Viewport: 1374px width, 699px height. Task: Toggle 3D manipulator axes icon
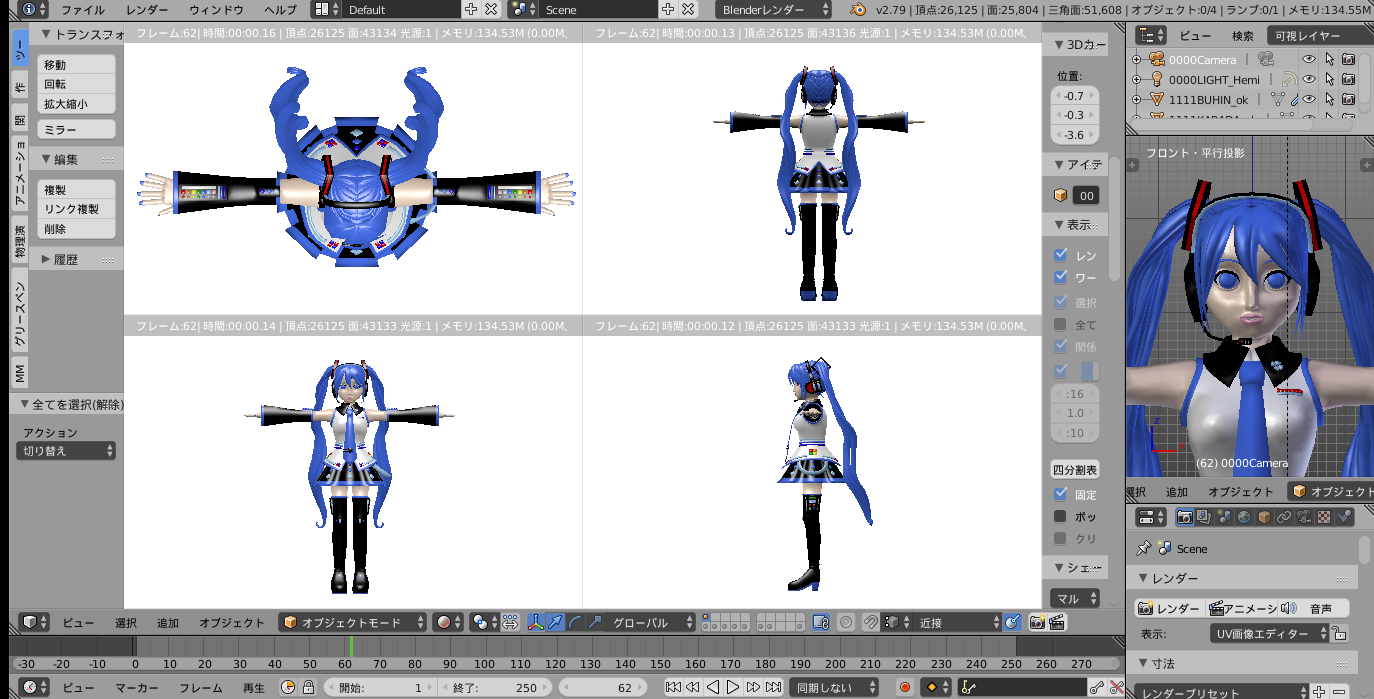click(x=536, y=622)
